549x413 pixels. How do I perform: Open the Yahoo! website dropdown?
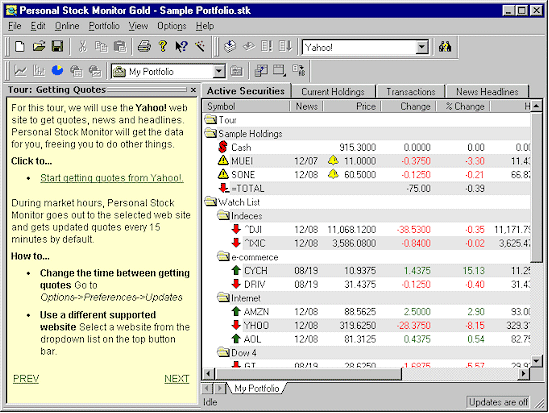point(422,47)
